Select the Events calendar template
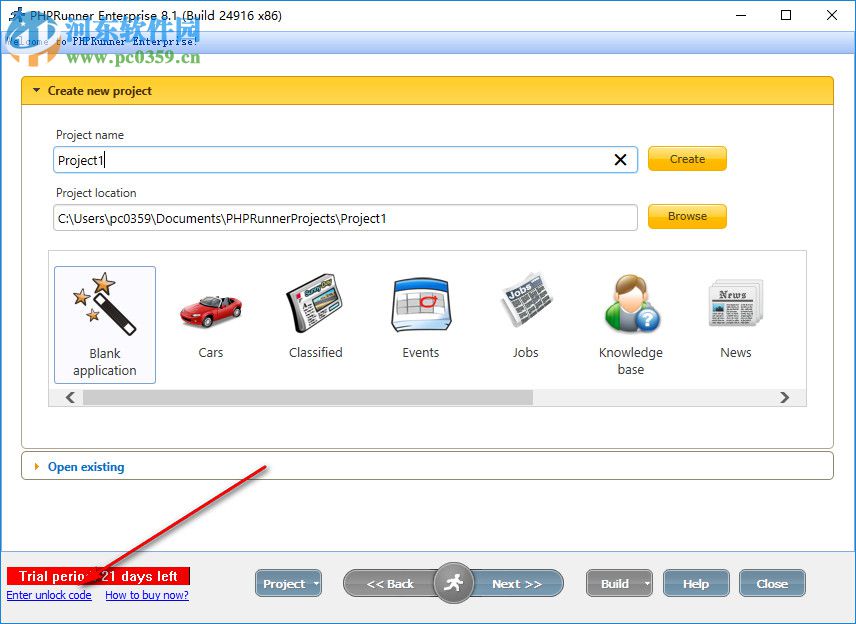The image size is (856, 624). tap(420, 310)
